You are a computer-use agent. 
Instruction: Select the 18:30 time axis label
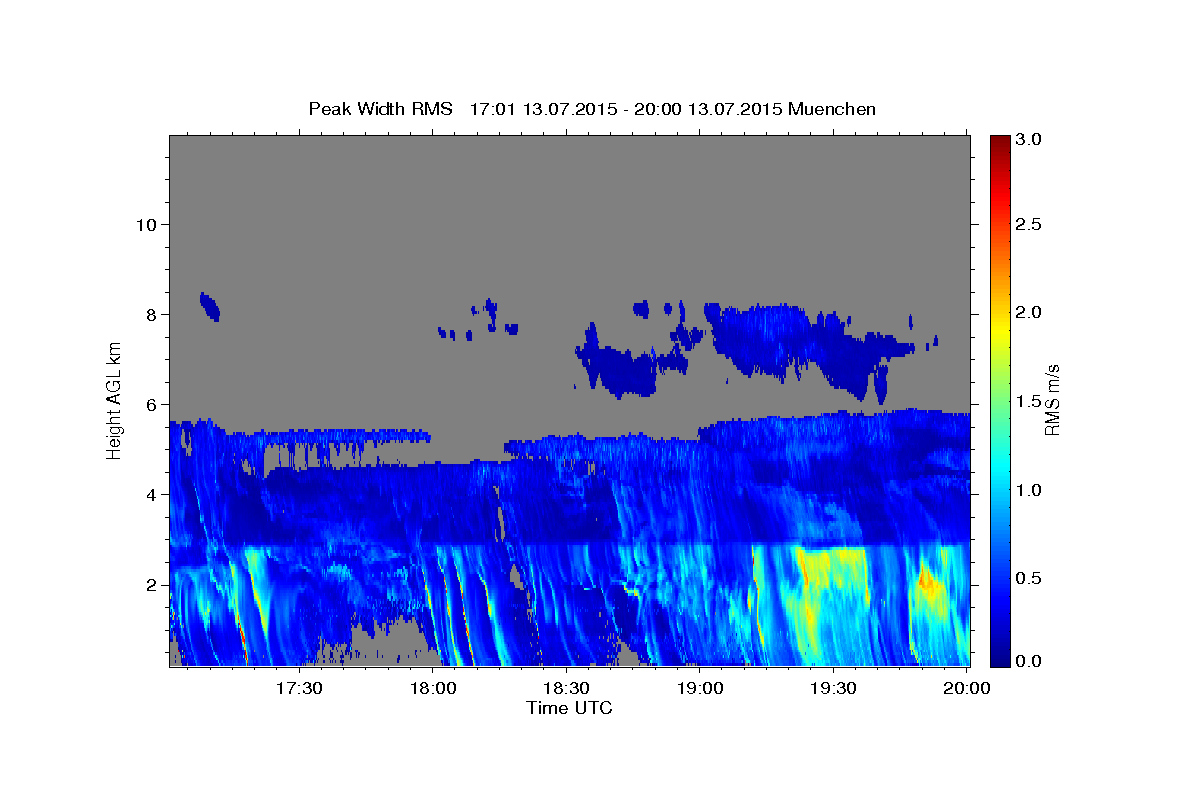(567, 688)
